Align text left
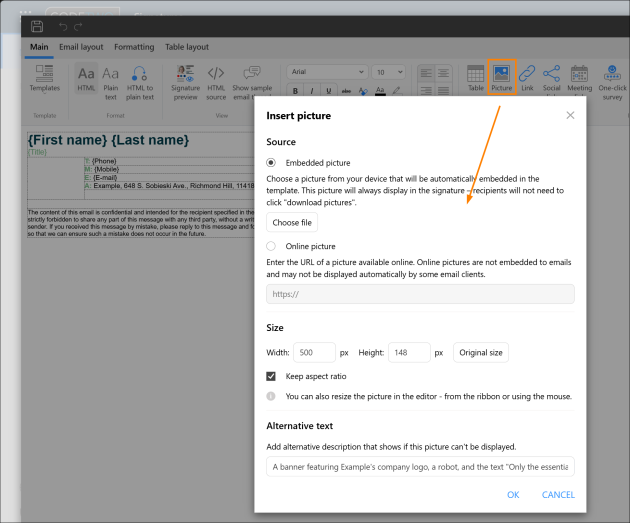Image resolution: width=630 pixels, height=523 pixels. 426,73
